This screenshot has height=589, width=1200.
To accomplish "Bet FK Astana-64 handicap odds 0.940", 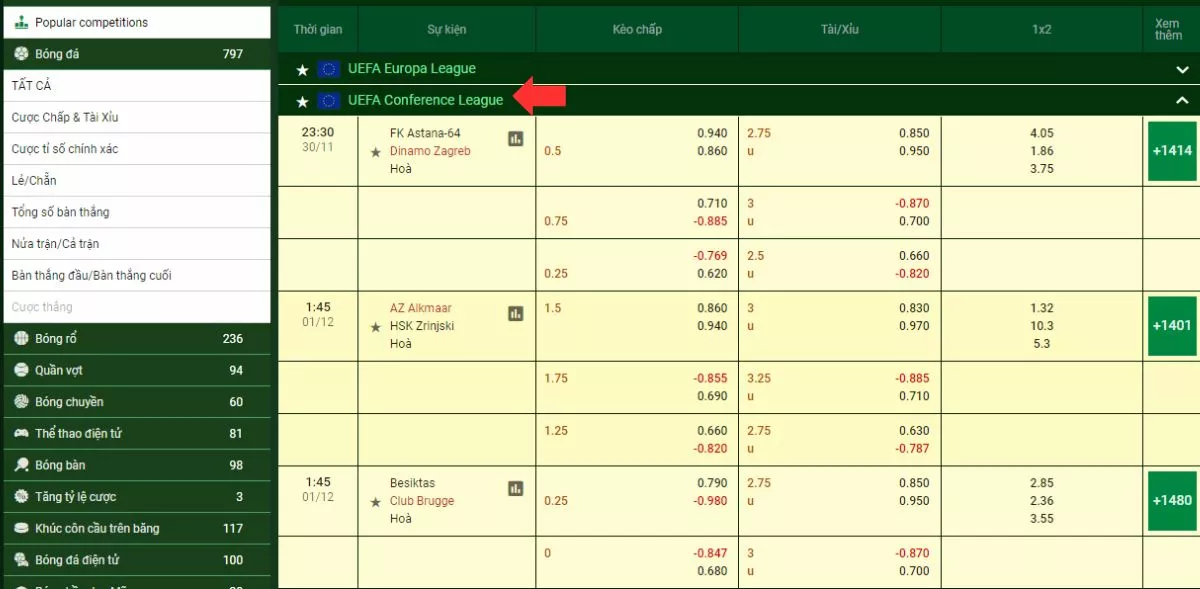I will click(712, 133).
